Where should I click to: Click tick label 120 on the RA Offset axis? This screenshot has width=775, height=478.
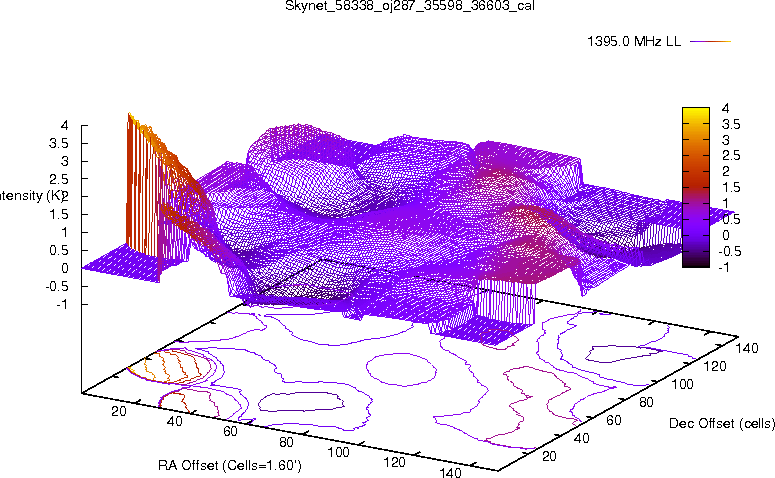pyautogui.click(x=394, y=463)
